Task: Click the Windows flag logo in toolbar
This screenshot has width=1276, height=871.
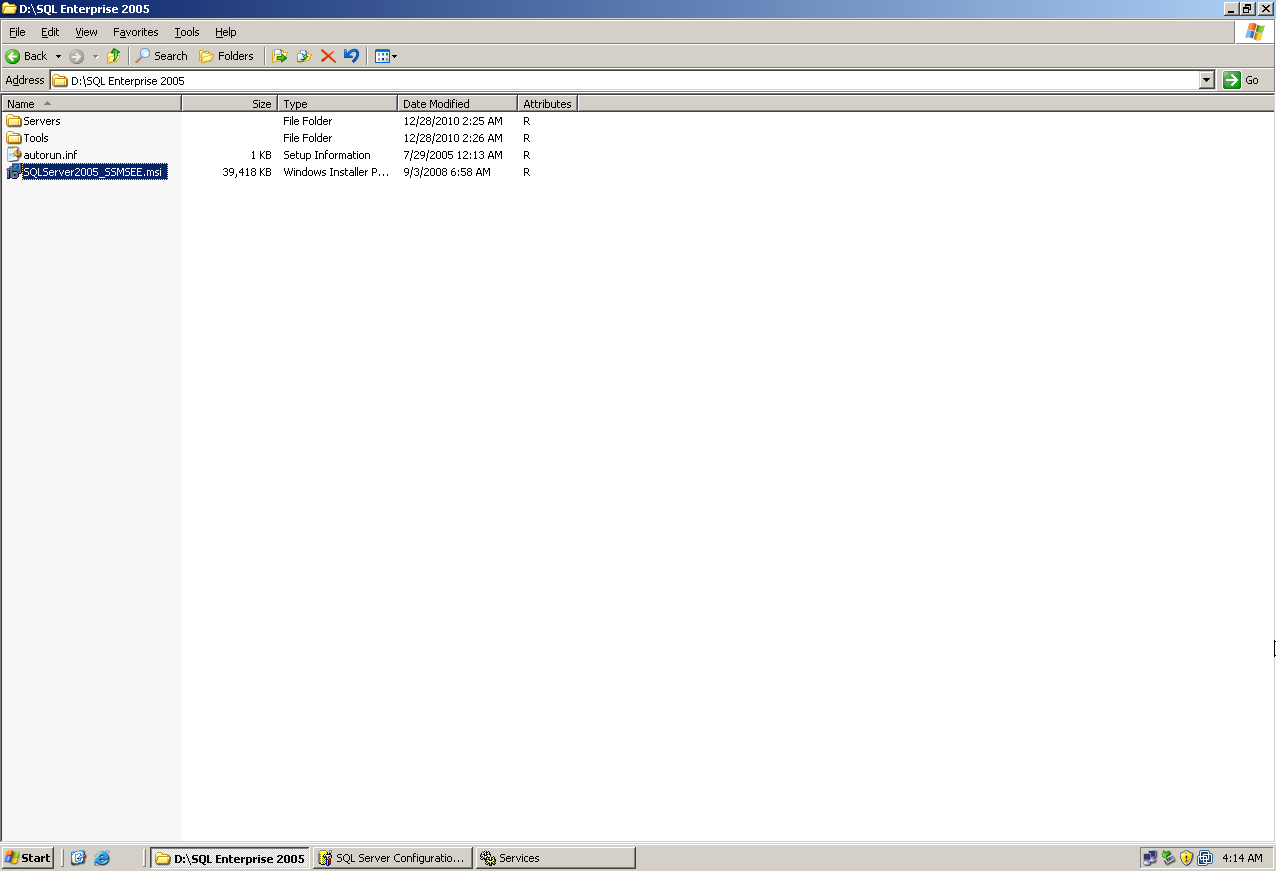Action: click(1254, 32)
